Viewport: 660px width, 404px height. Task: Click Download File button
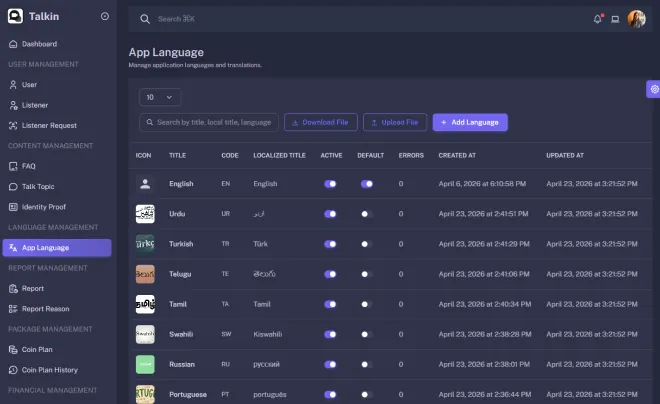[321, 122]
